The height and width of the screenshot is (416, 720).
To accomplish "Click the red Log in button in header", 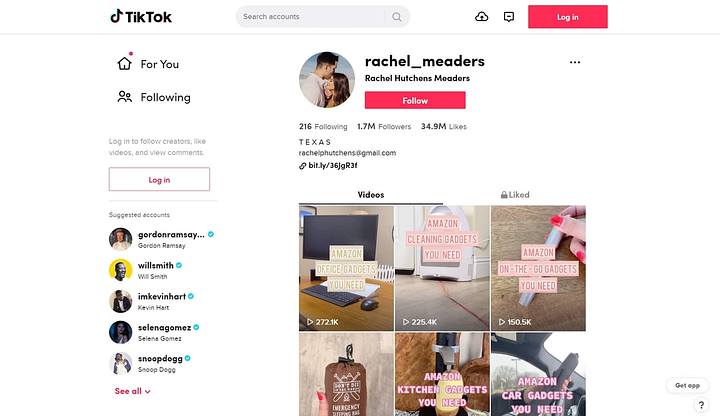I will (x=568, y=17).
